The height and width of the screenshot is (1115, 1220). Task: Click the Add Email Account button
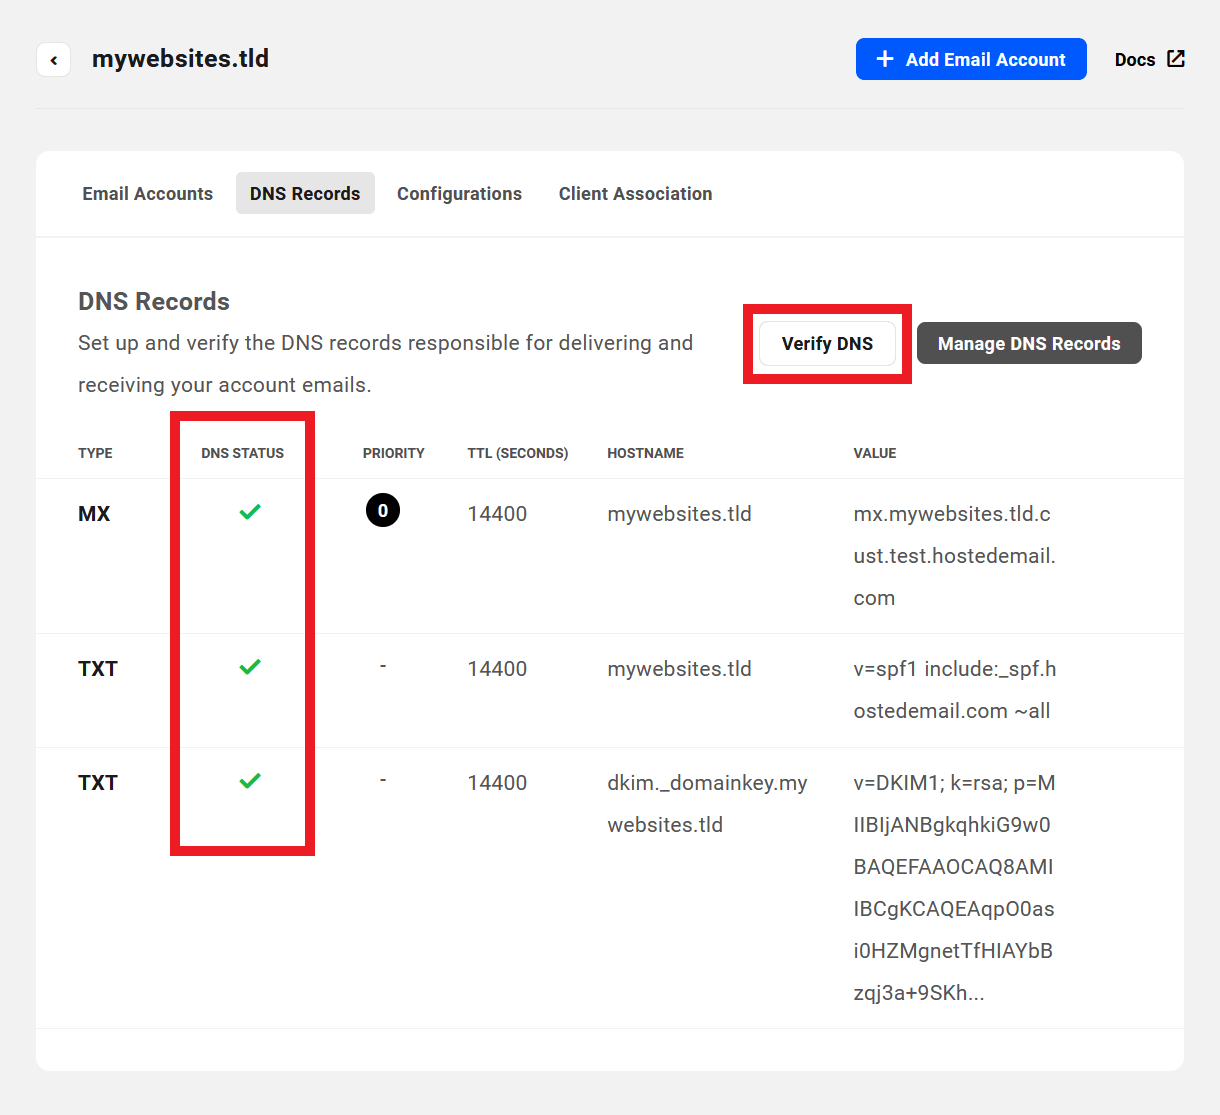click(970, 59)
